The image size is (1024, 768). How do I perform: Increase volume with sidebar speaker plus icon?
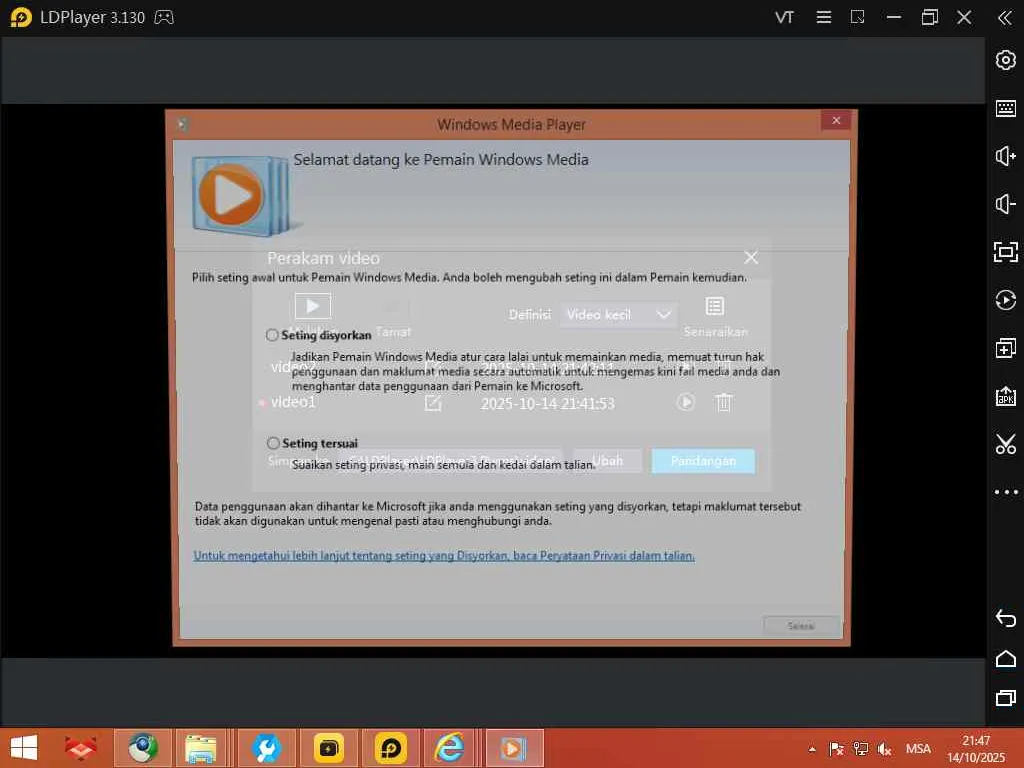coord(1005,156)
